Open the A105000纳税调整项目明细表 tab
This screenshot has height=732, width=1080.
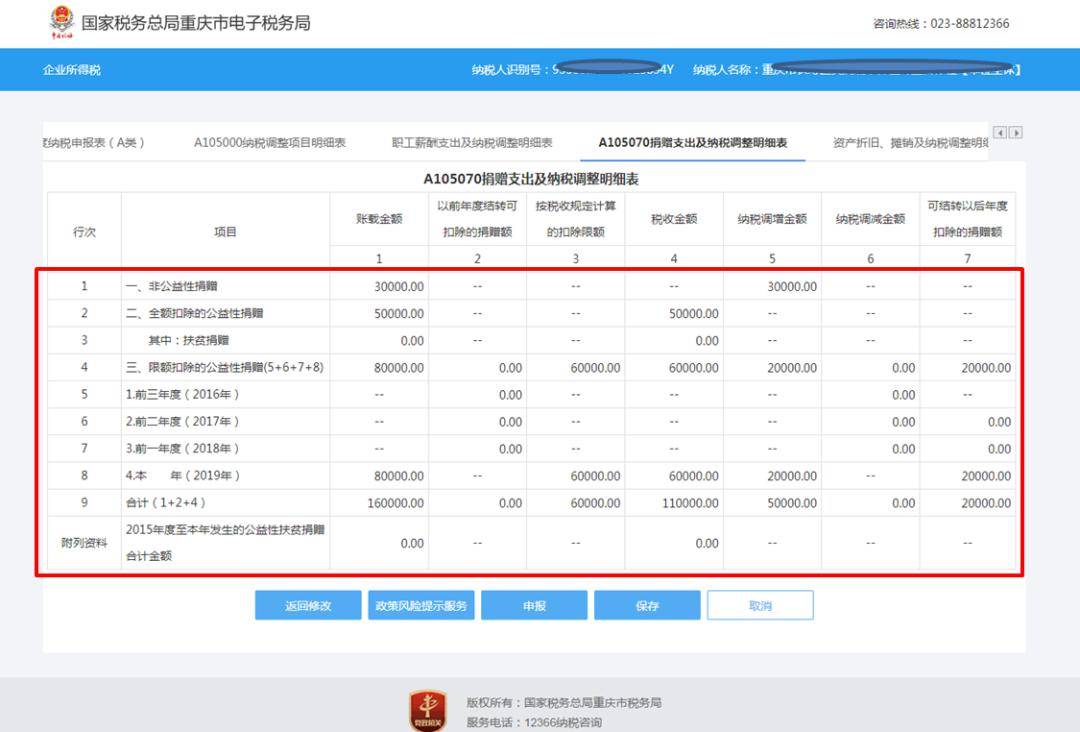pyautogui.click(x=270, y=143)
